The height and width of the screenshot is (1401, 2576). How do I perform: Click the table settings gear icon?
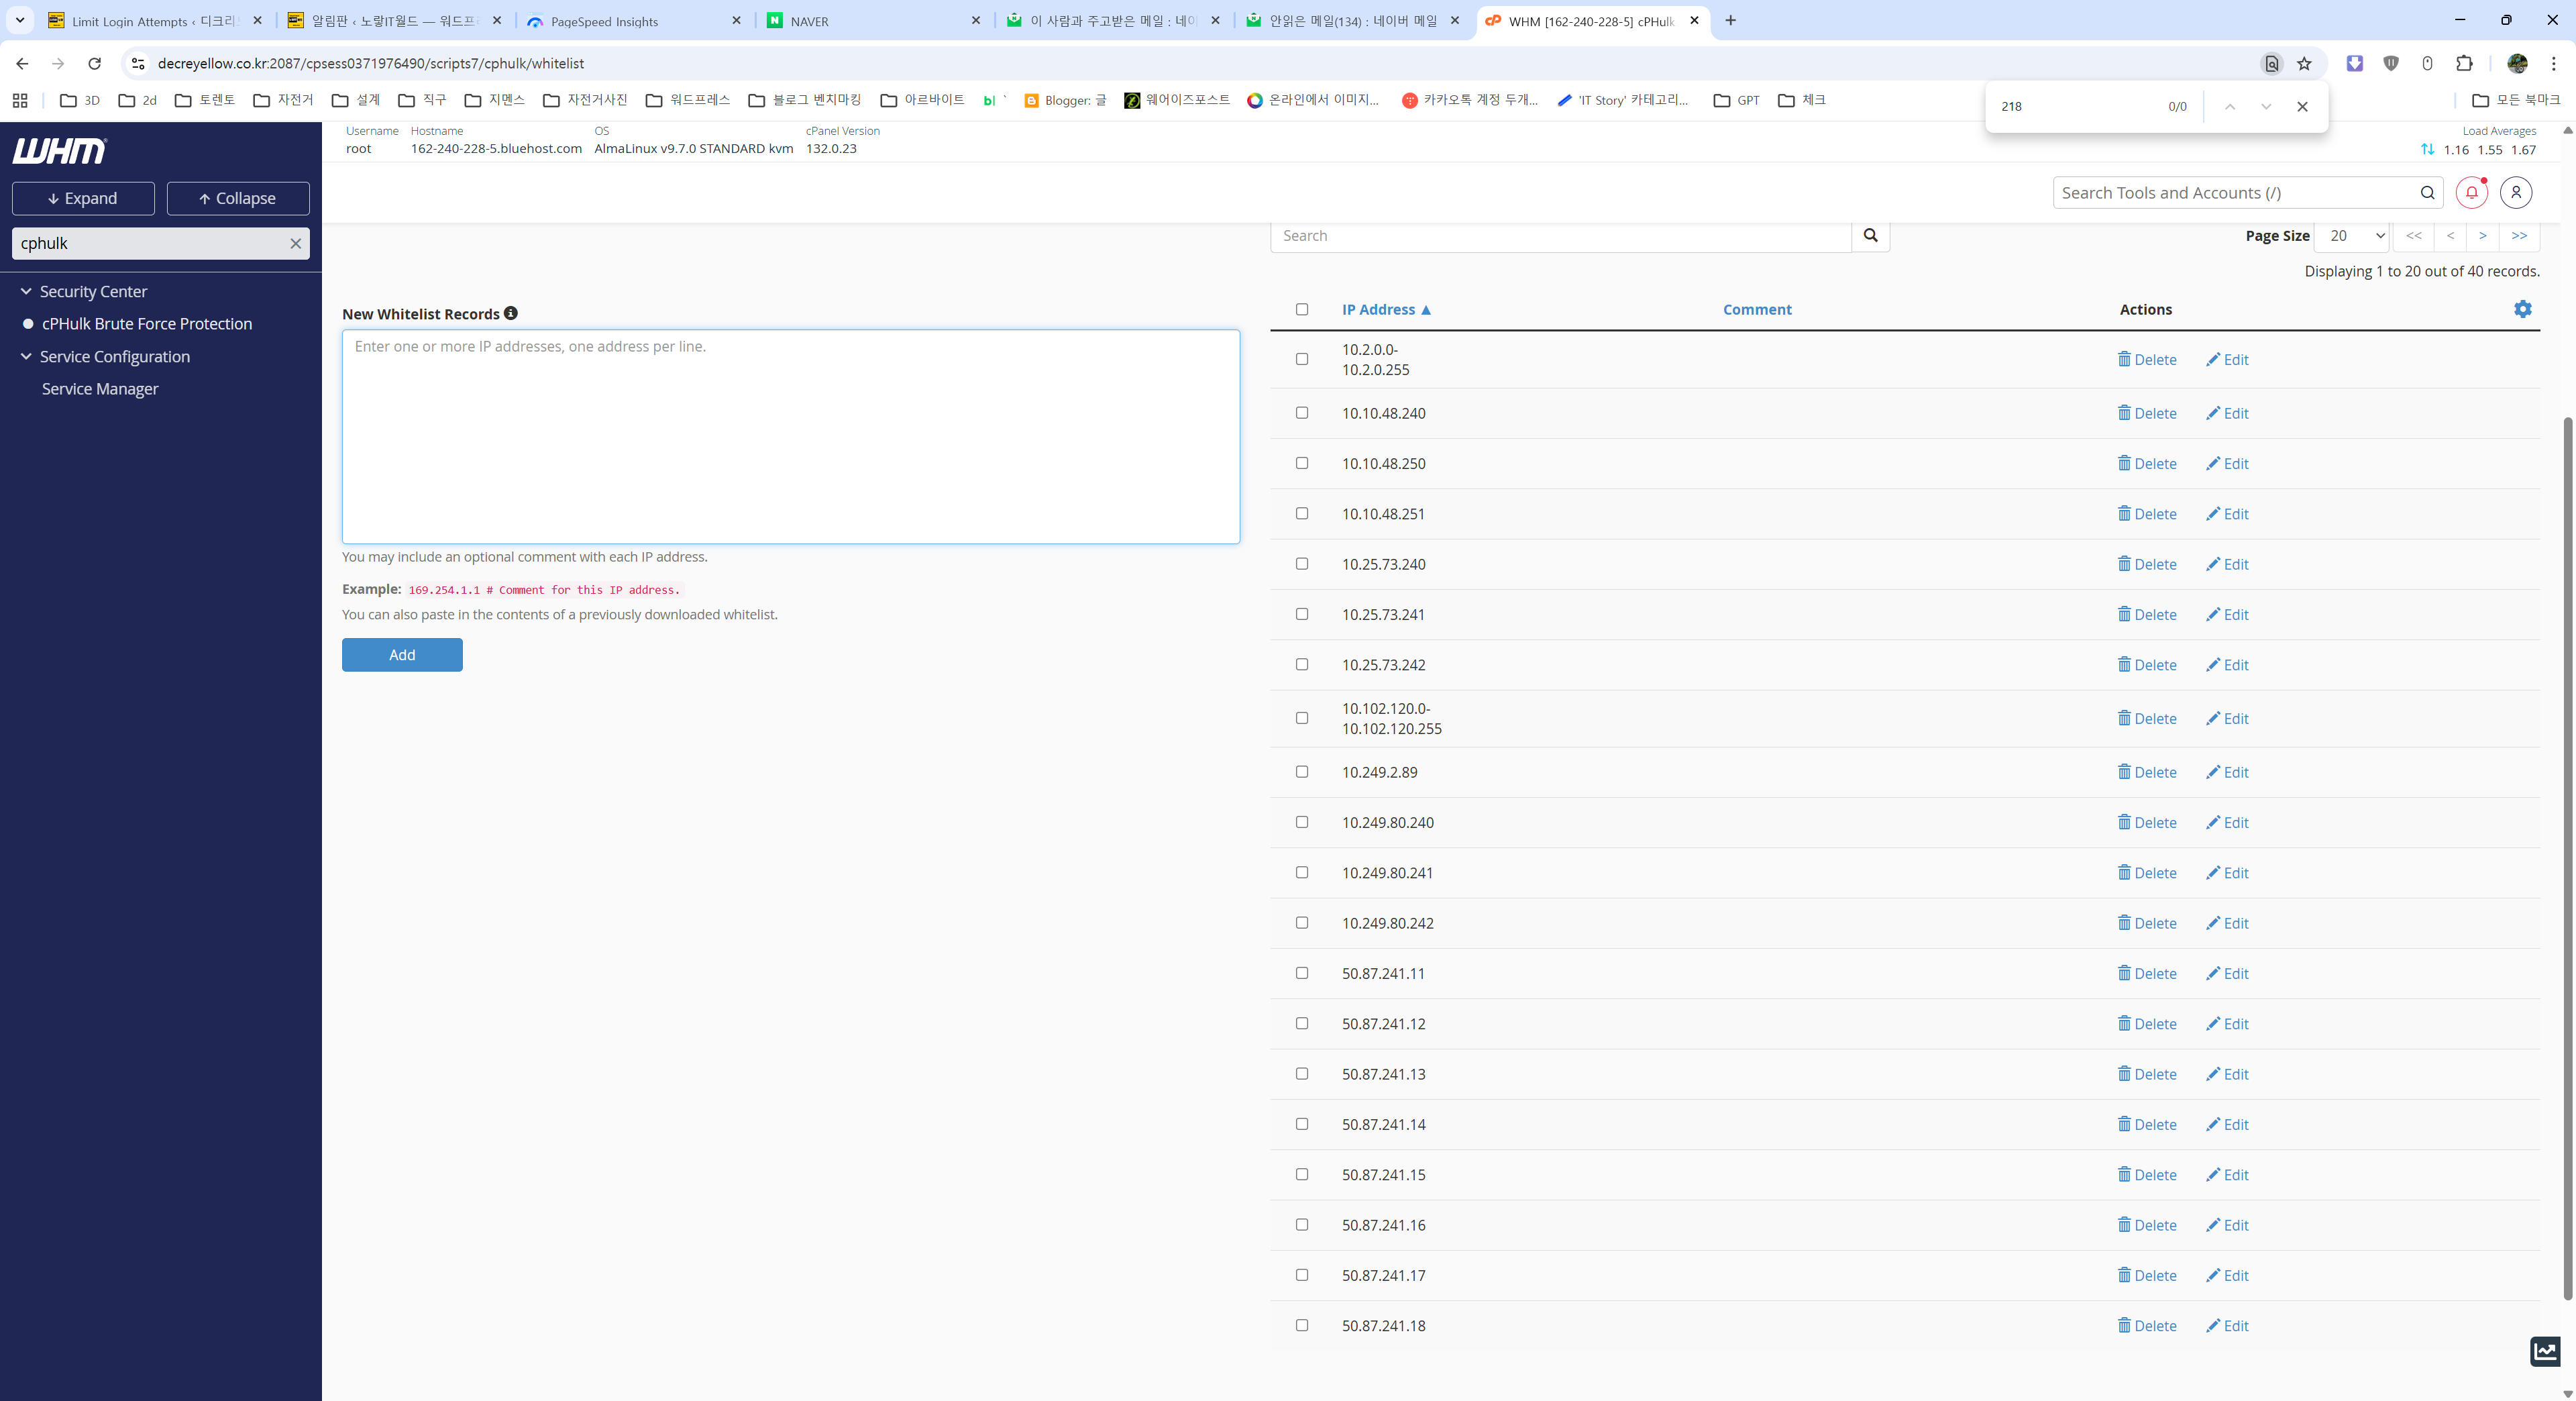(x=2522, y=309)
